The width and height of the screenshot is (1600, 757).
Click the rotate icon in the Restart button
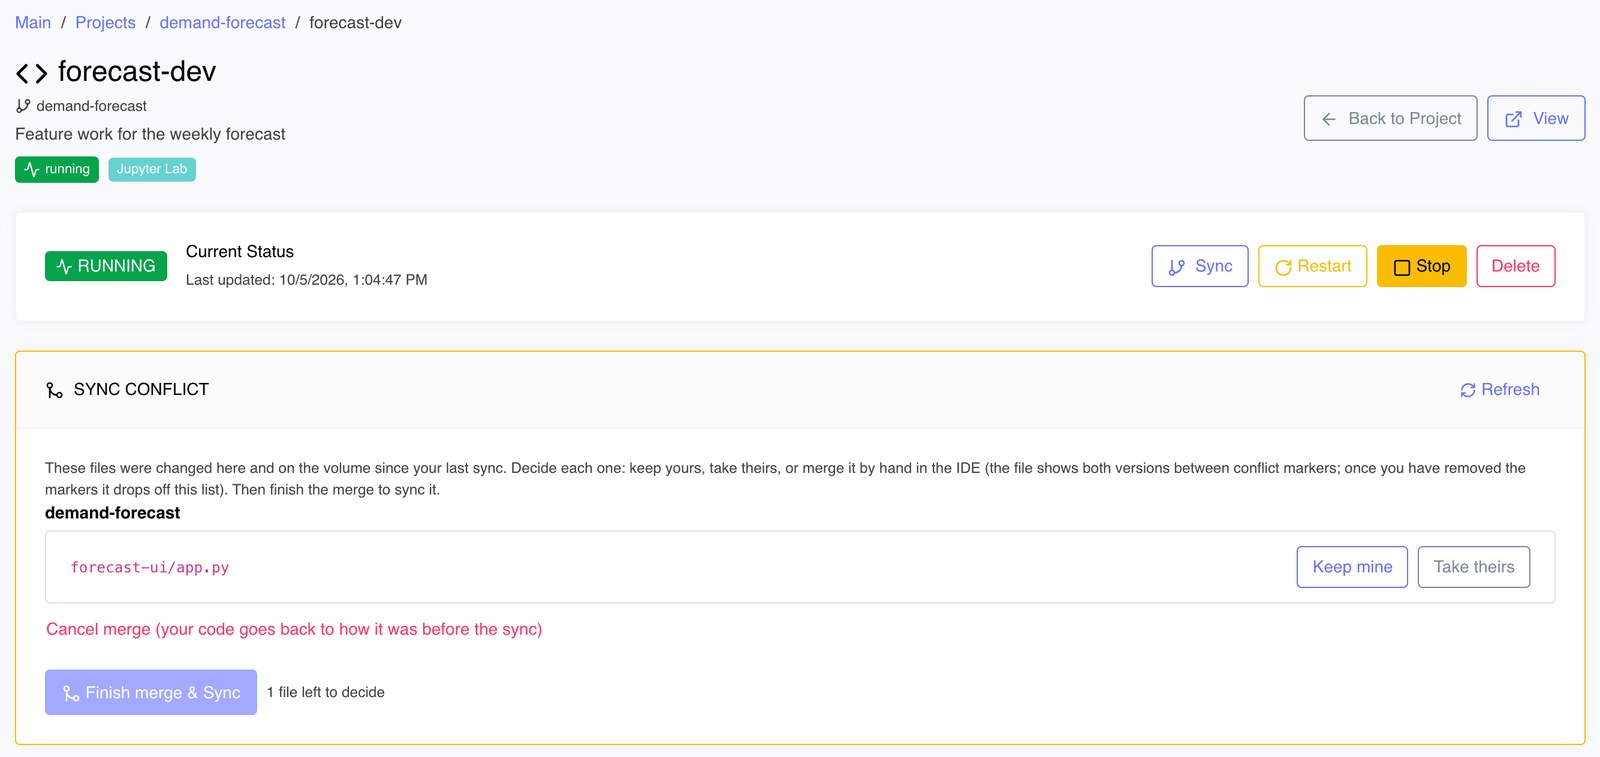tap(1283, 267)
